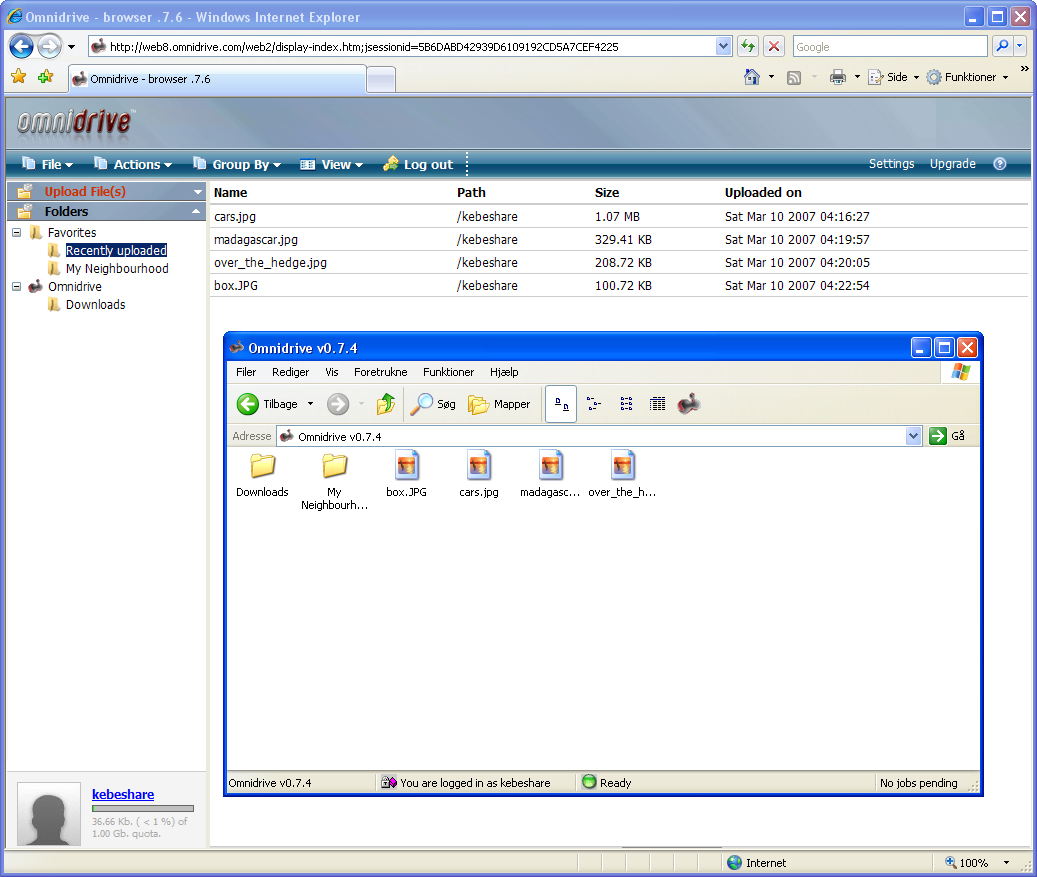Click the Google search input field
The height and width of the screenshot is (877, 1037).
pos(888,47)
